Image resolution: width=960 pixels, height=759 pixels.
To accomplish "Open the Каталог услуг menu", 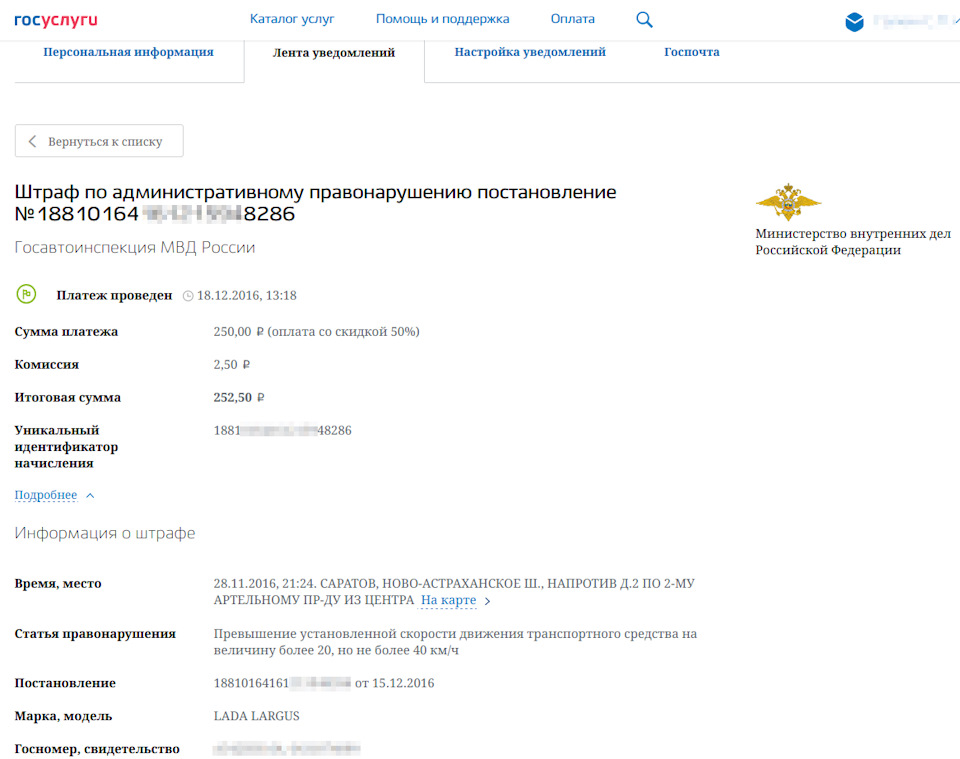I will 292,19.
